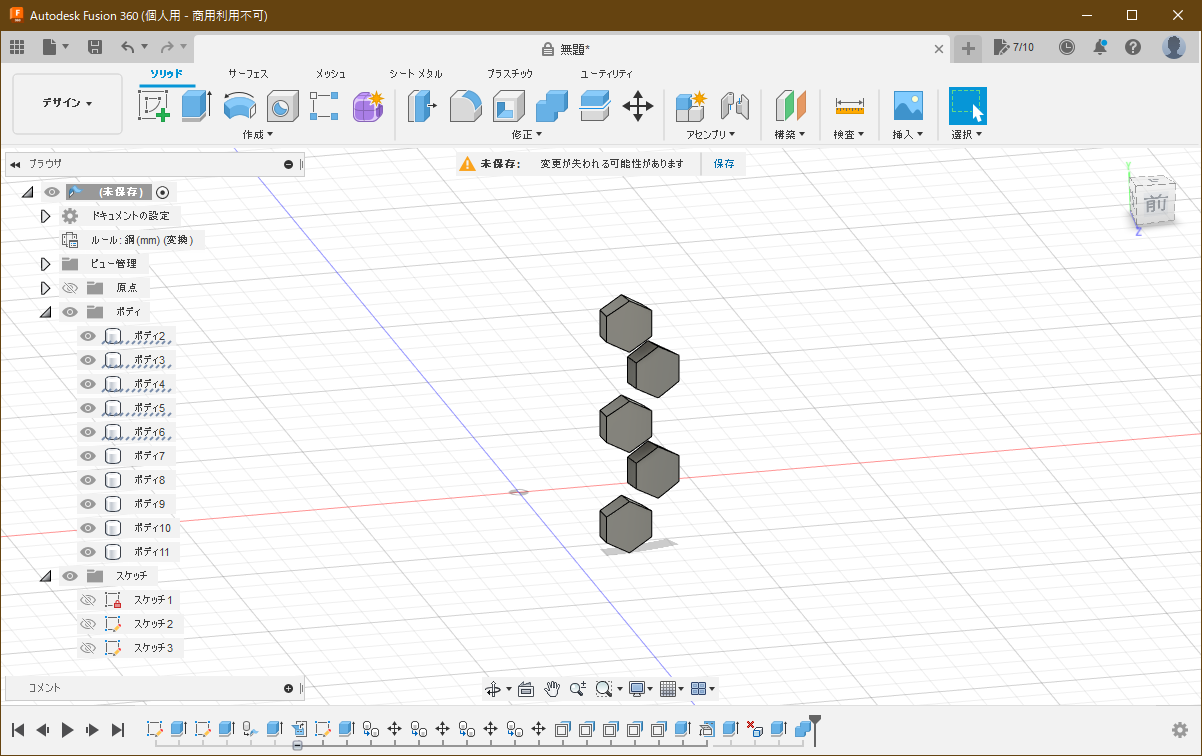Switch to the シート メタル tab
This screenshot has width=1202, height=756.
tap(416, 74)
